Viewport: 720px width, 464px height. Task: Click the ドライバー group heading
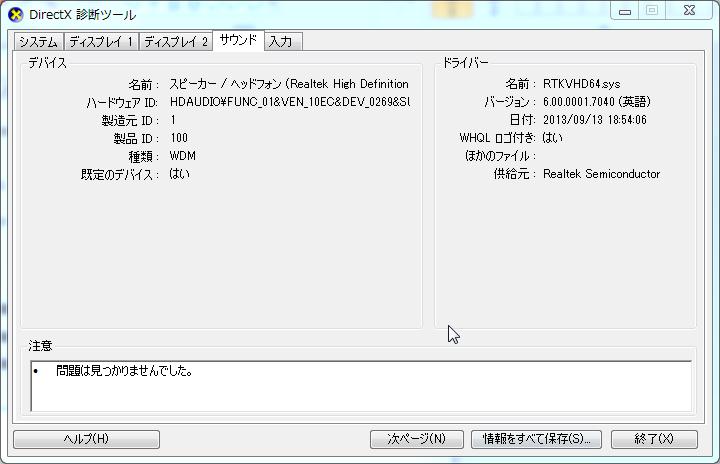[x=465, y=63]
